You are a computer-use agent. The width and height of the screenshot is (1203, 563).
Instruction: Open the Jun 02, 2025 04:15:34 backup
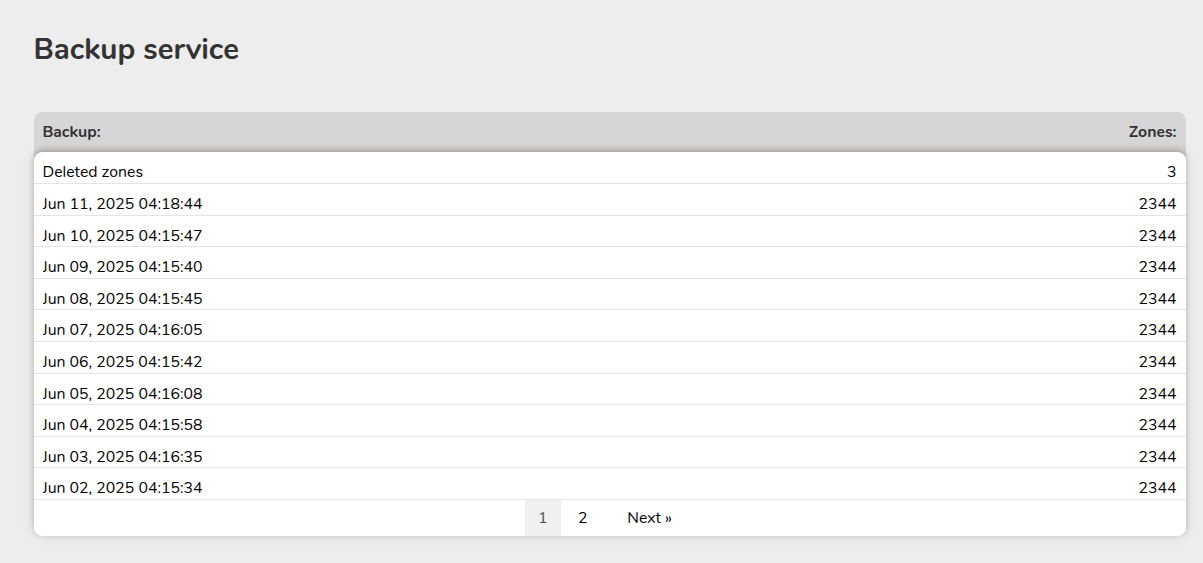click(x=122, y=488)
